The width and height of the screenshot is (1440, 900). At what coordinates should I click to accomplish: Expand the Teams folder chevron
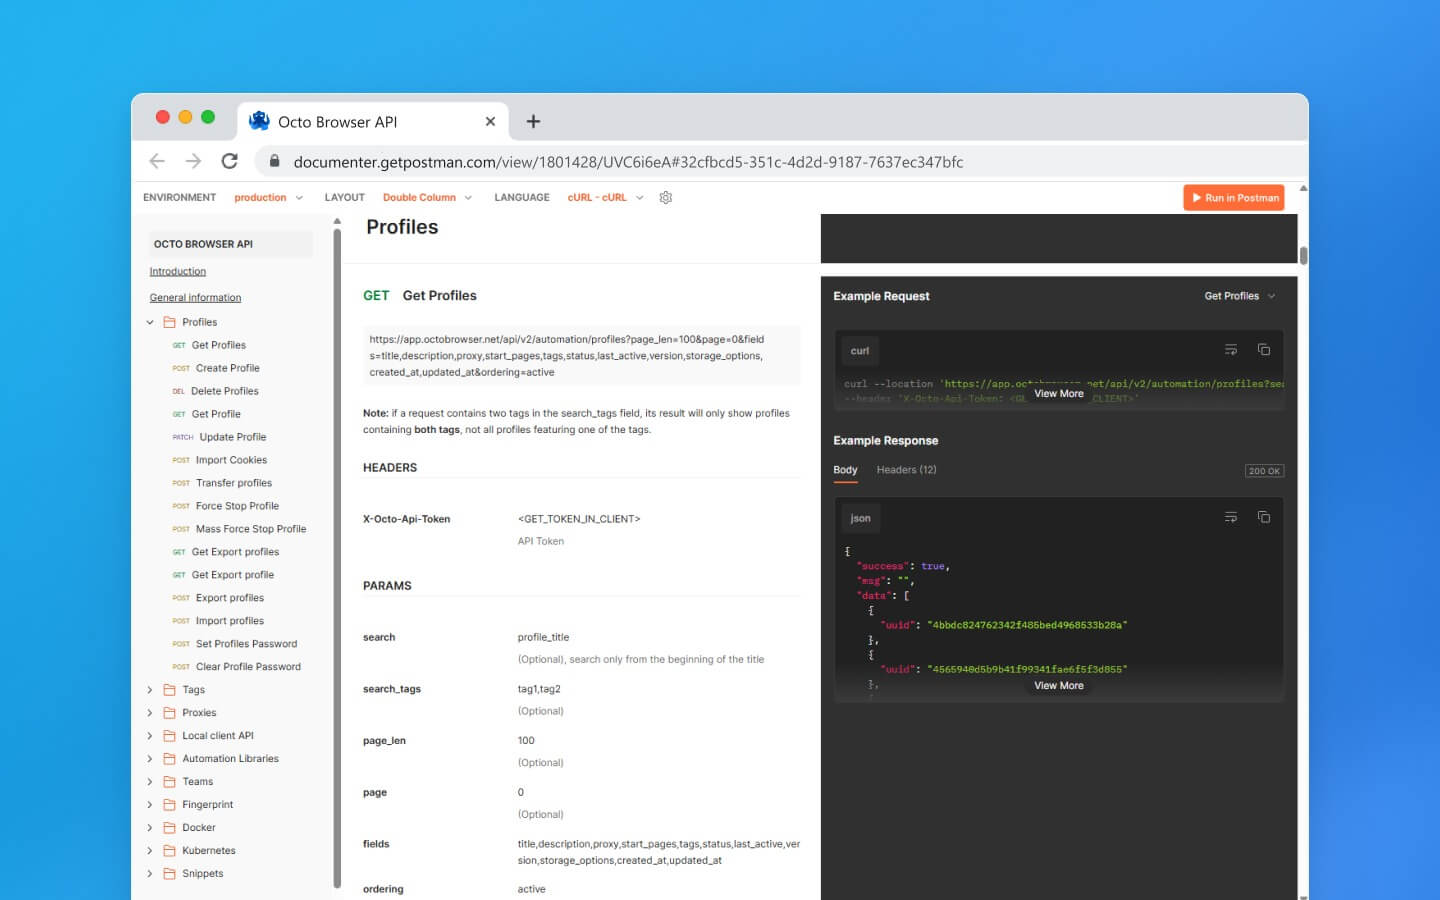point(150,782)
